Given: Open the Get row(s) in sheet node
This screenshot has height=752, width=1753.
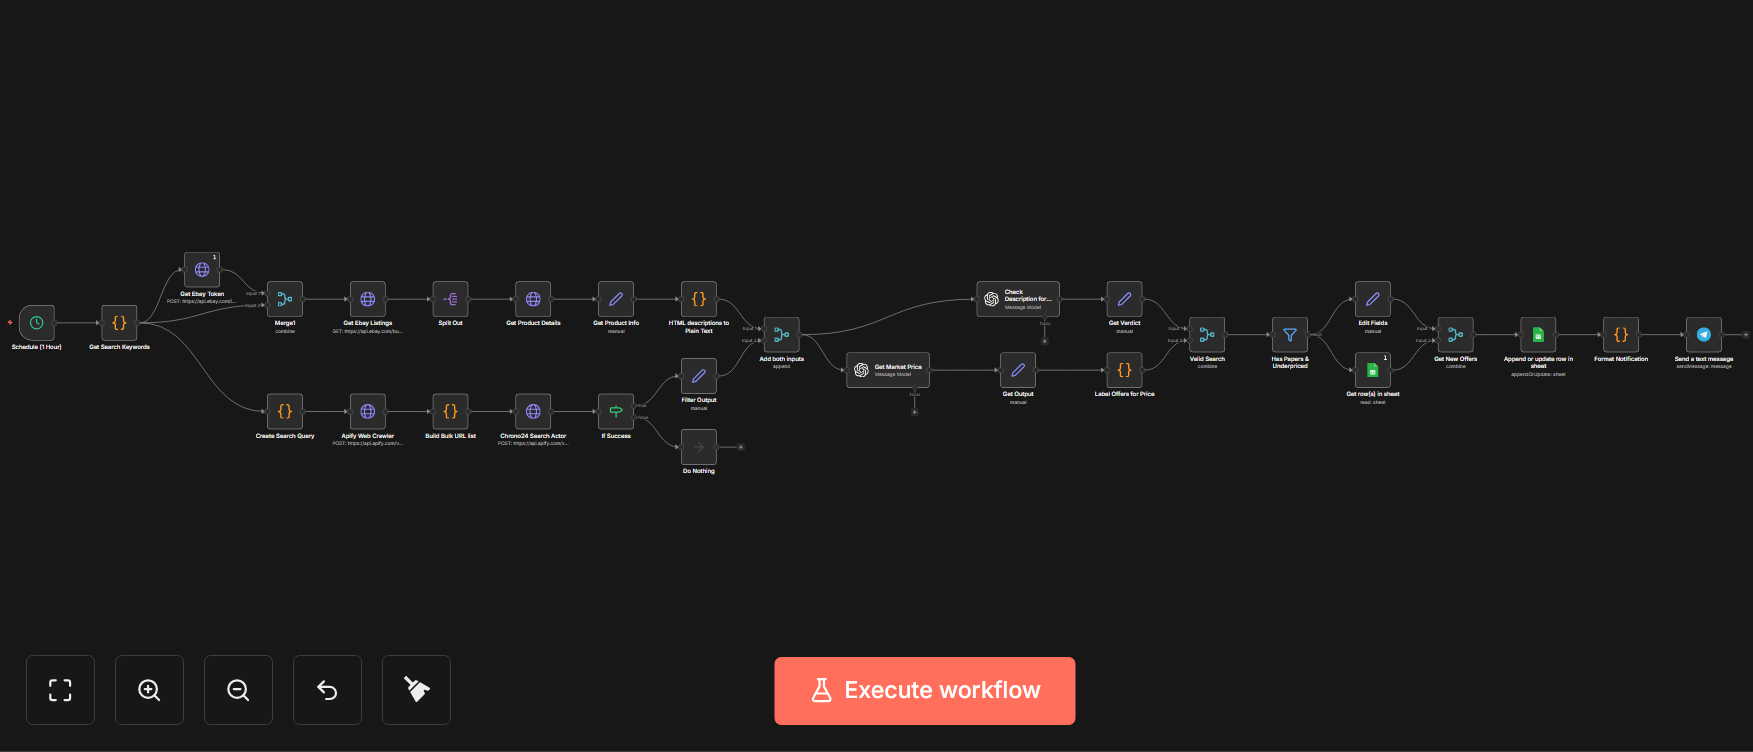Looking at the screenshot, I should [1373, 370].
